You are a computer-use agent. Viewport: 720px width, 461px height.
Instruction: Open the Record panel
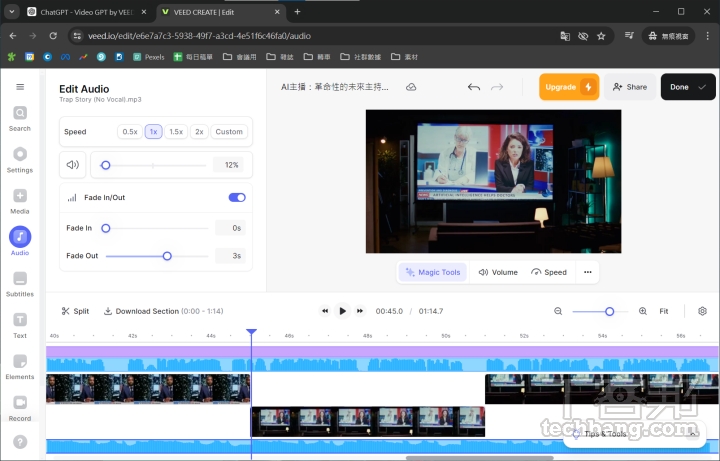[20, 408]
